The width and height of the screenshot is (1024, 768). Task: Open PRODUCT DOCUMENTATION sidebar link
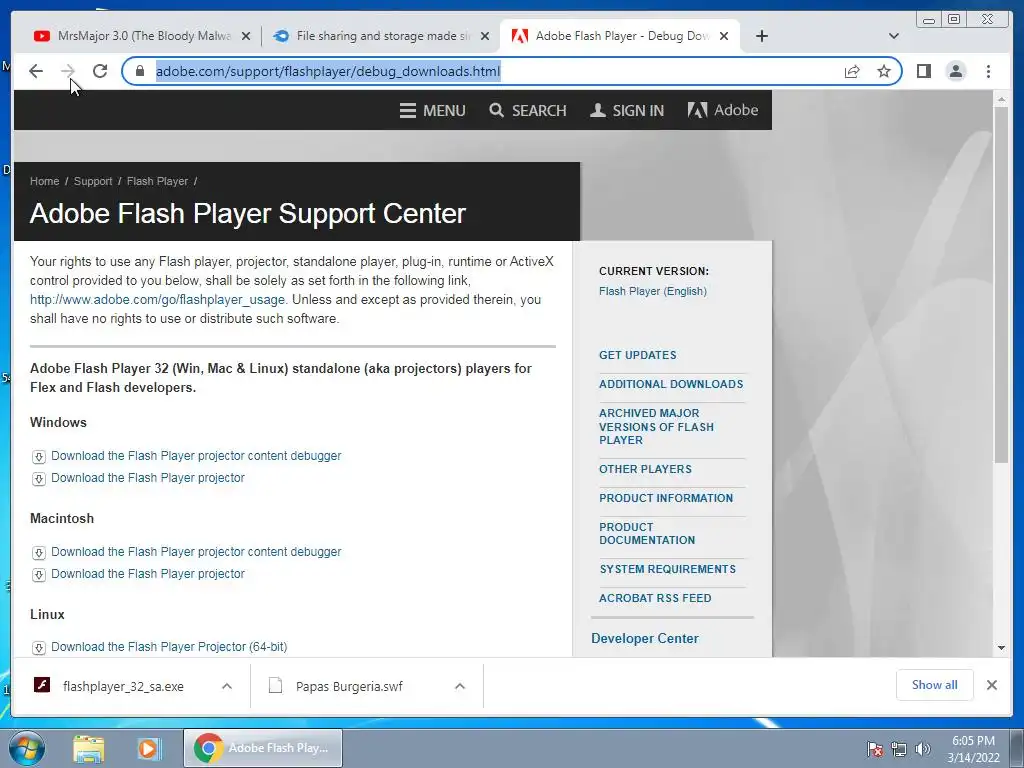[x=647, y=534]
